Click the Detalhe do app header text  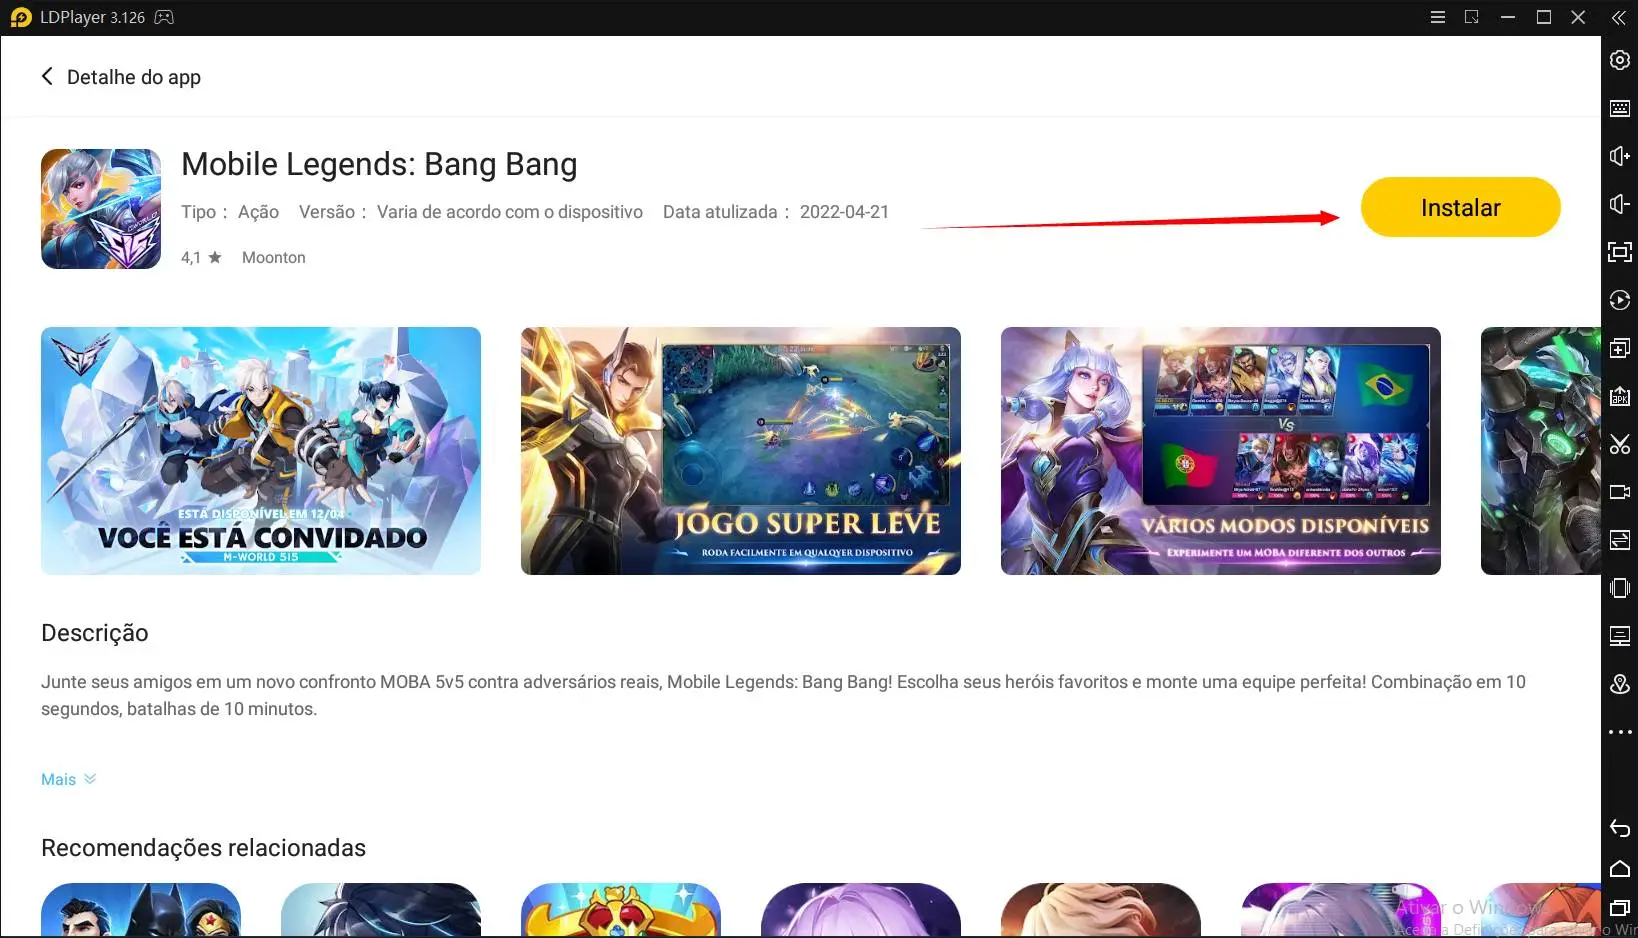pos(134,77)
